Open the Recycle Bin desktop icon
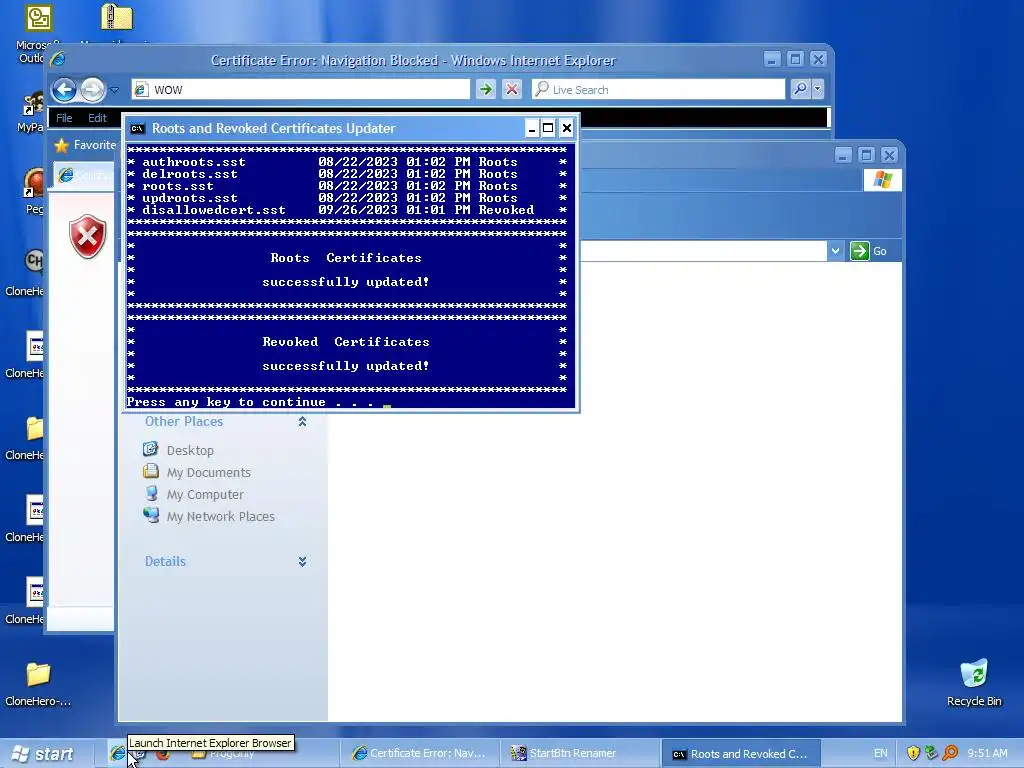Screen dimensions: 1024x768 tap(974, 682)
